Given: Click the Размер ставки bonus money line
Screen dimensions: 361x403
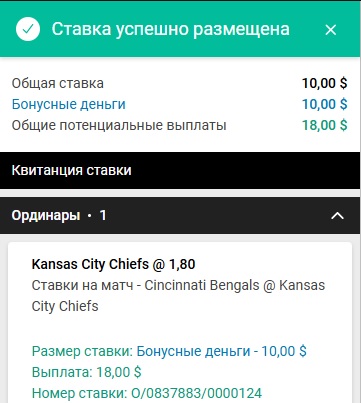Looking at the screenshot, I should click(169, 351).
